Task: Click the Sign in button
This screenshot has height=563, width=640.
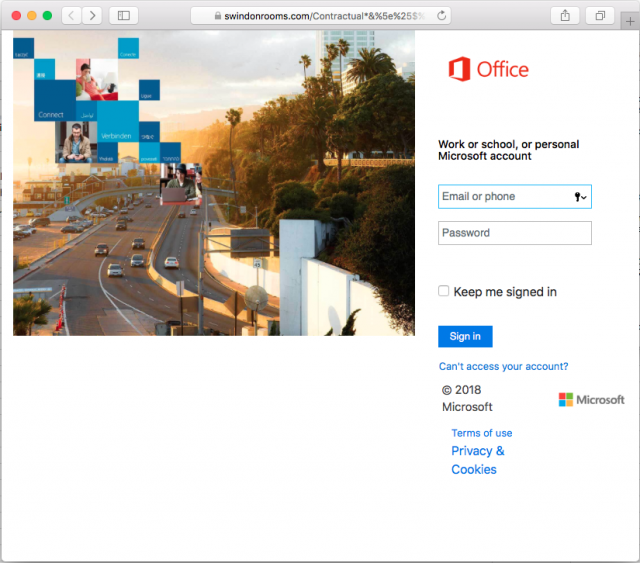Action: (465, 336)
